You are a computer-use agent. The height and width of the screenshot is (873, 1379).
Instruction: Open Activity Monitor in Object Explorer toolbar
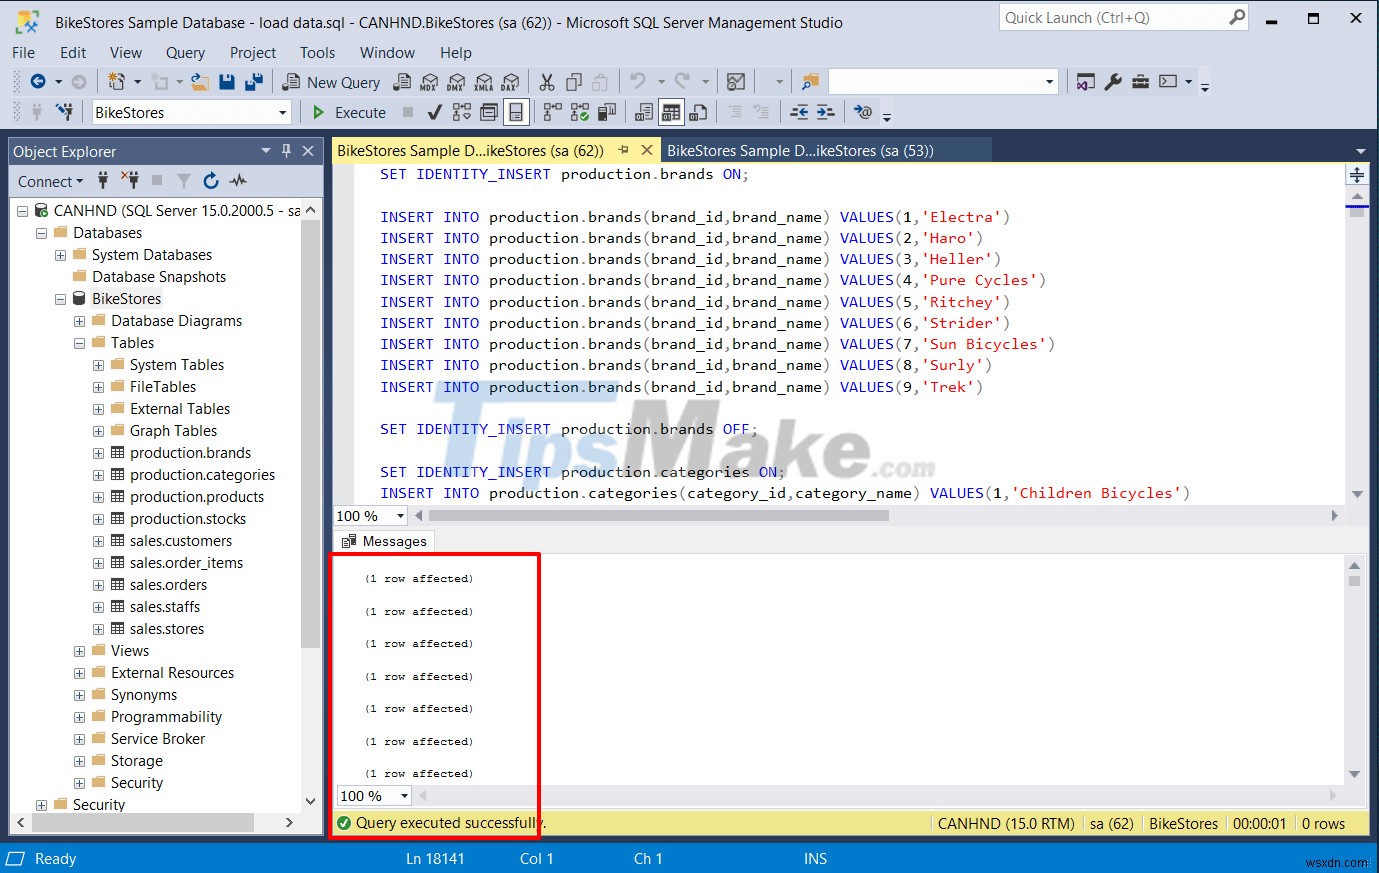[237, 181]
